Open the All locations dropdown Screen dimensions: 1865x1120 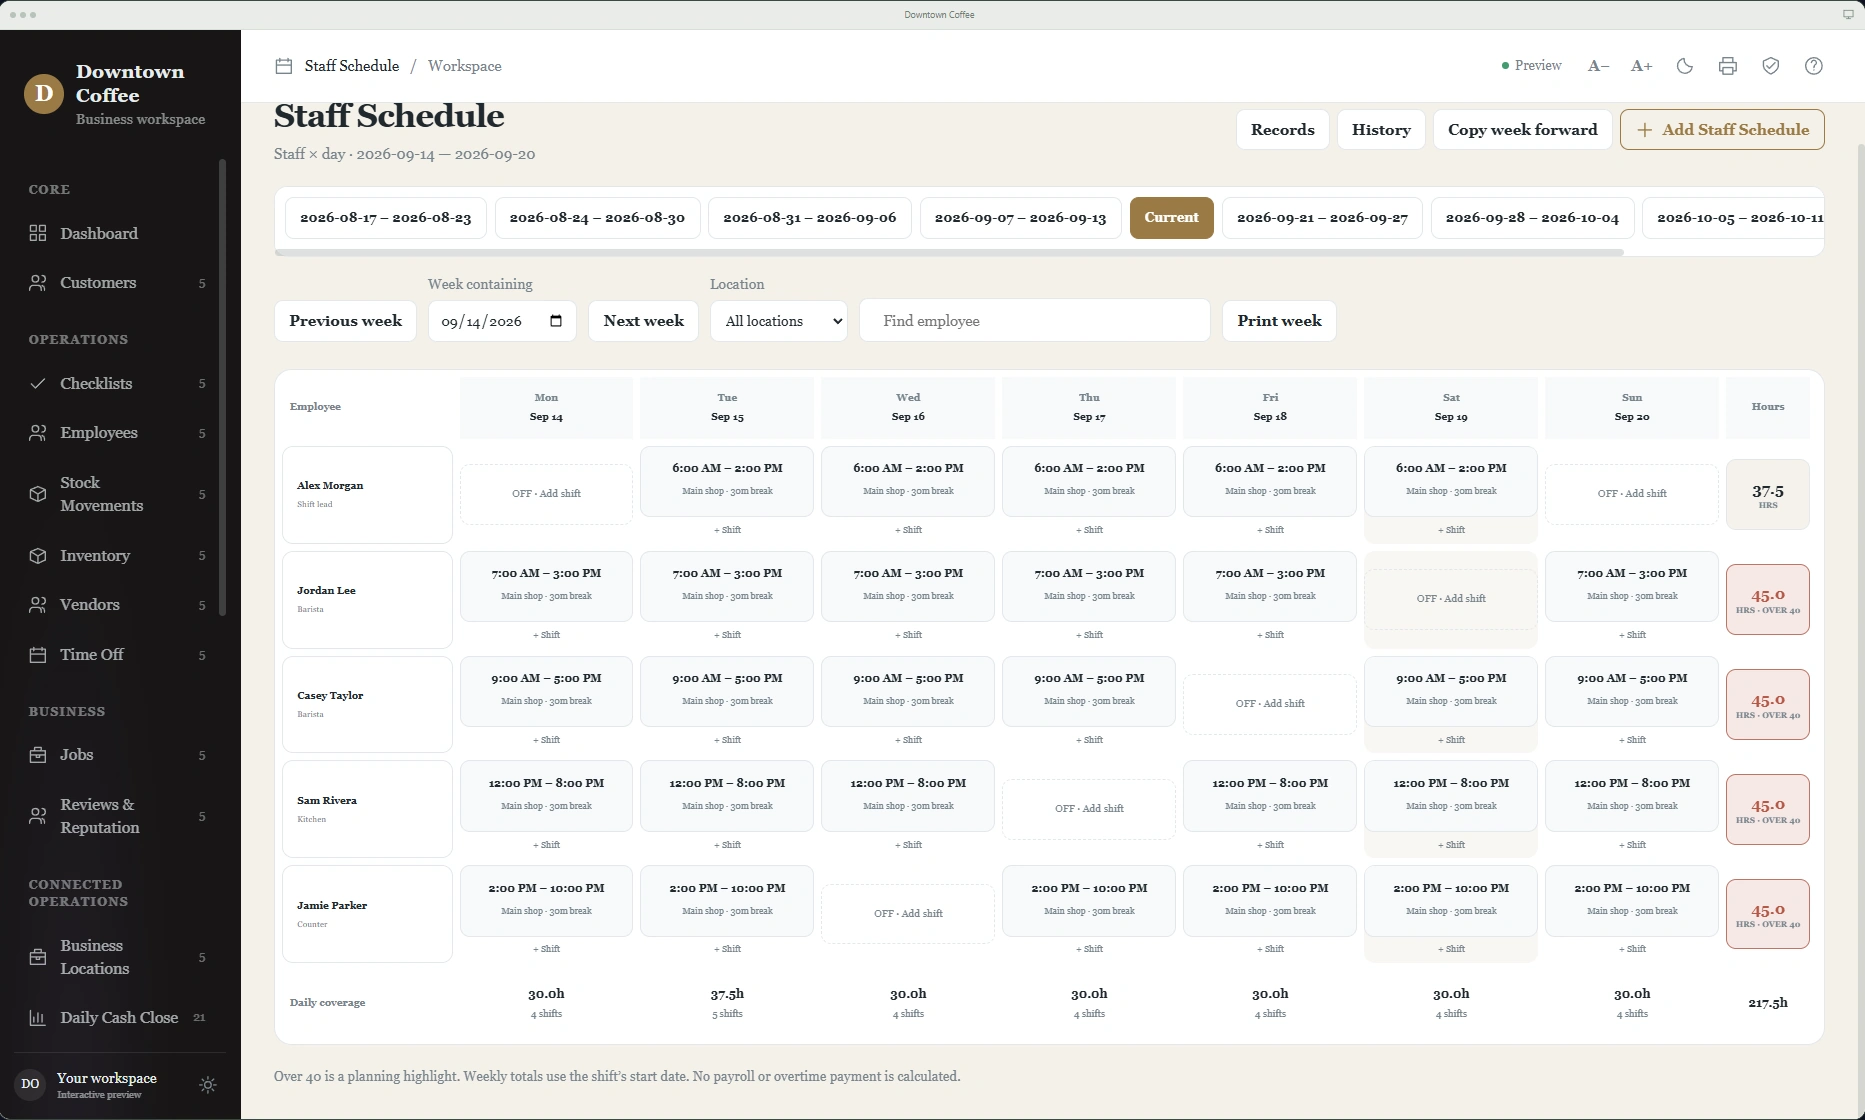tap(779, 321)
